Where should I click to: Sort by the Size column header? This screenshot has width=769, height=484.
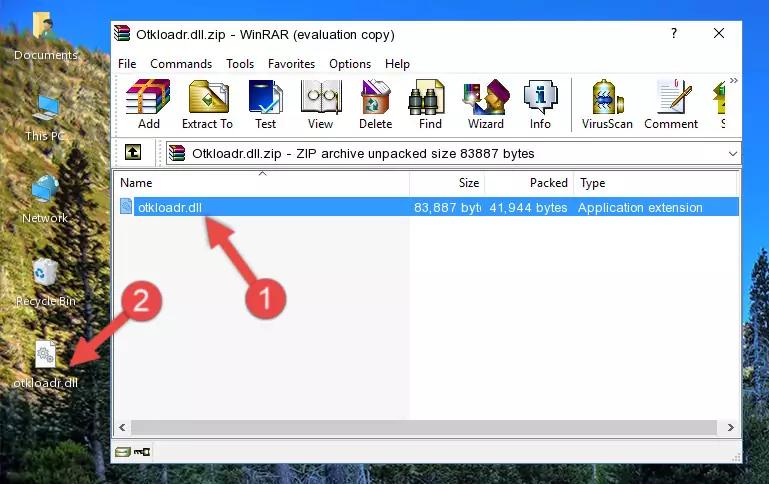point(447,183)
